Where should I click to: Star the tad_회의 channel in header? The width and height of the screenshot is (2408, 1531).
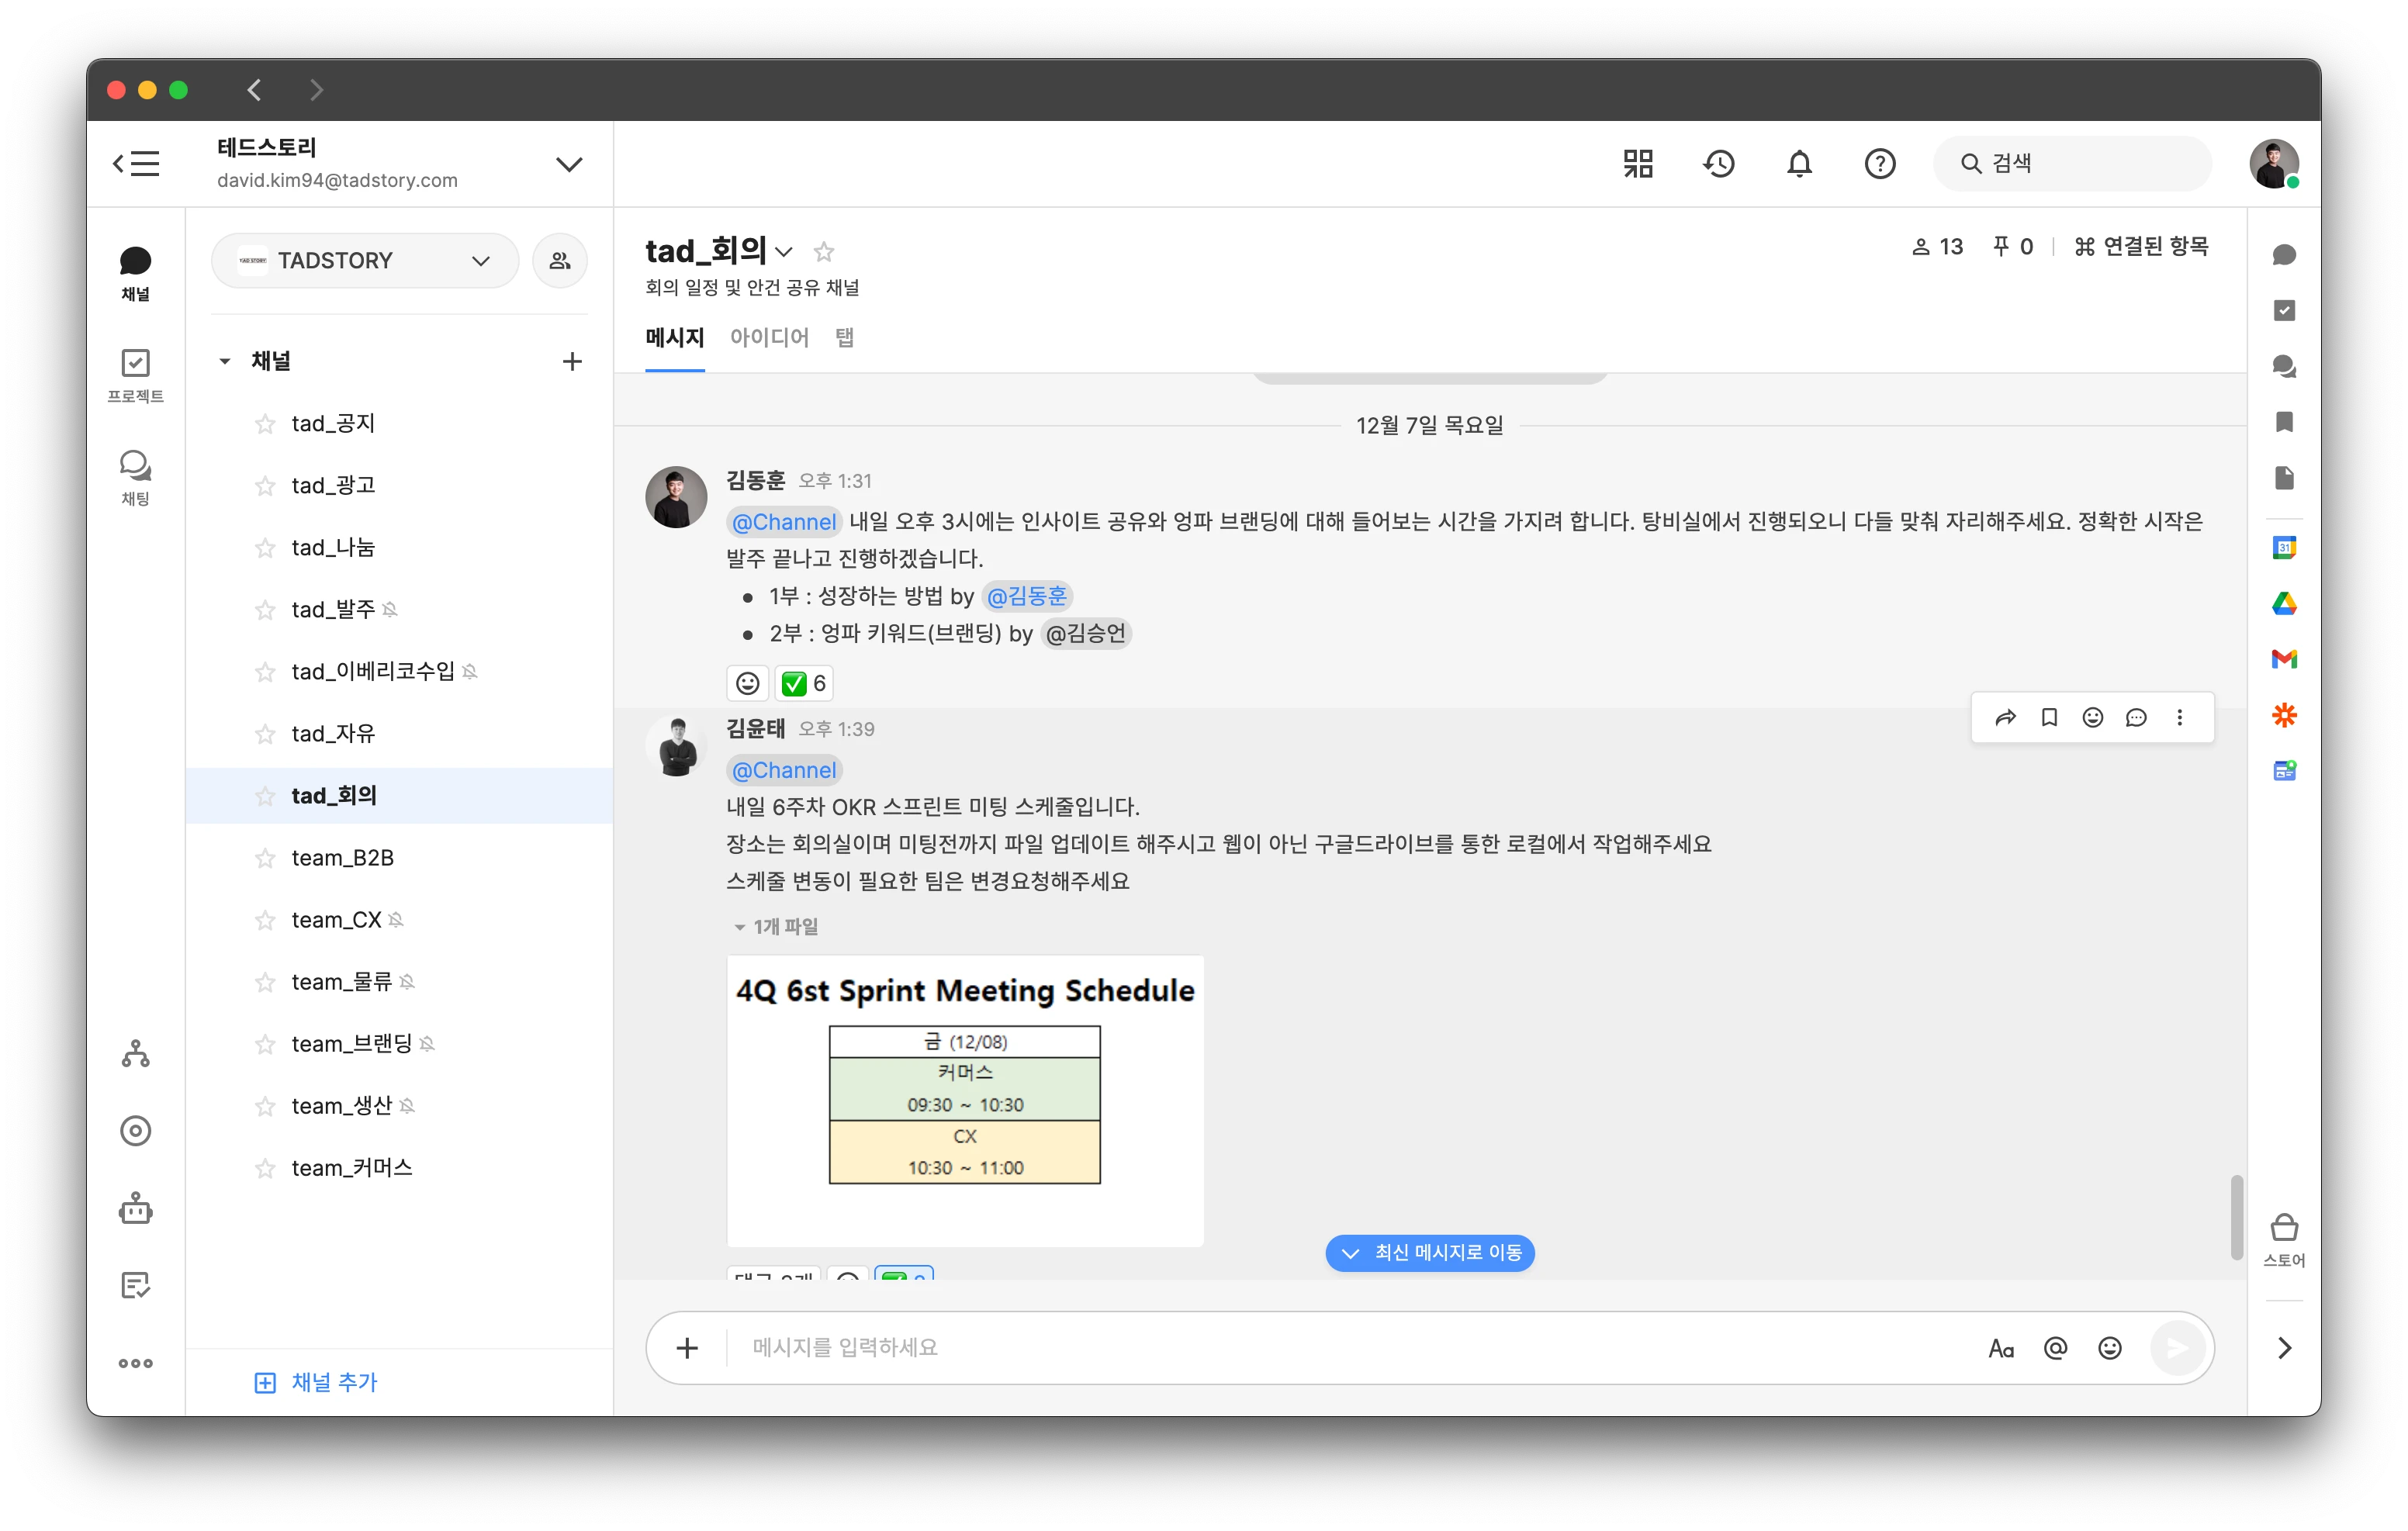point(824,251)
